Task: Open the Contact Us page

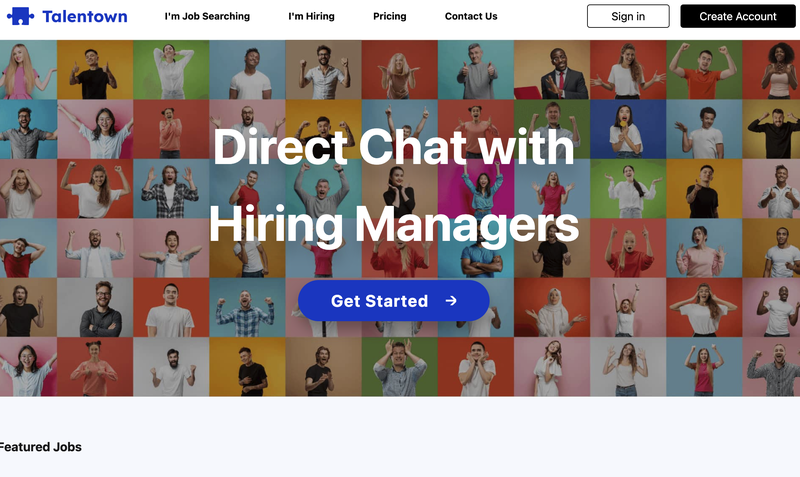Action: point(471,16)
